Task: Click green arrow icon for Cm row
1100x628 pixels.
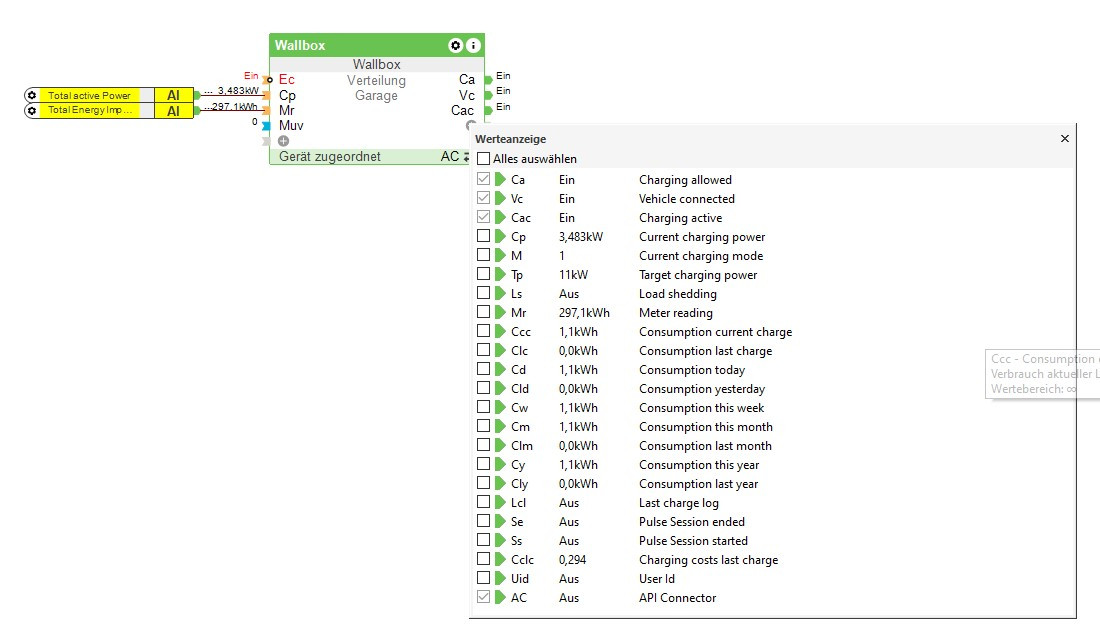Action: click(x=500, y=426)
